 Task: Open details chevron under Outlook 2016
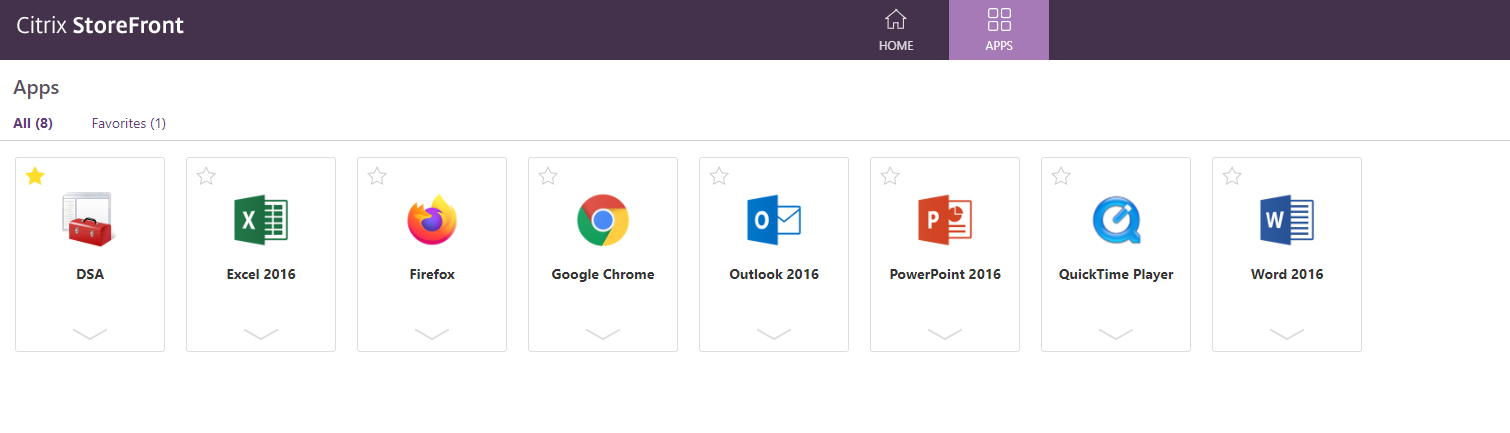774,334
